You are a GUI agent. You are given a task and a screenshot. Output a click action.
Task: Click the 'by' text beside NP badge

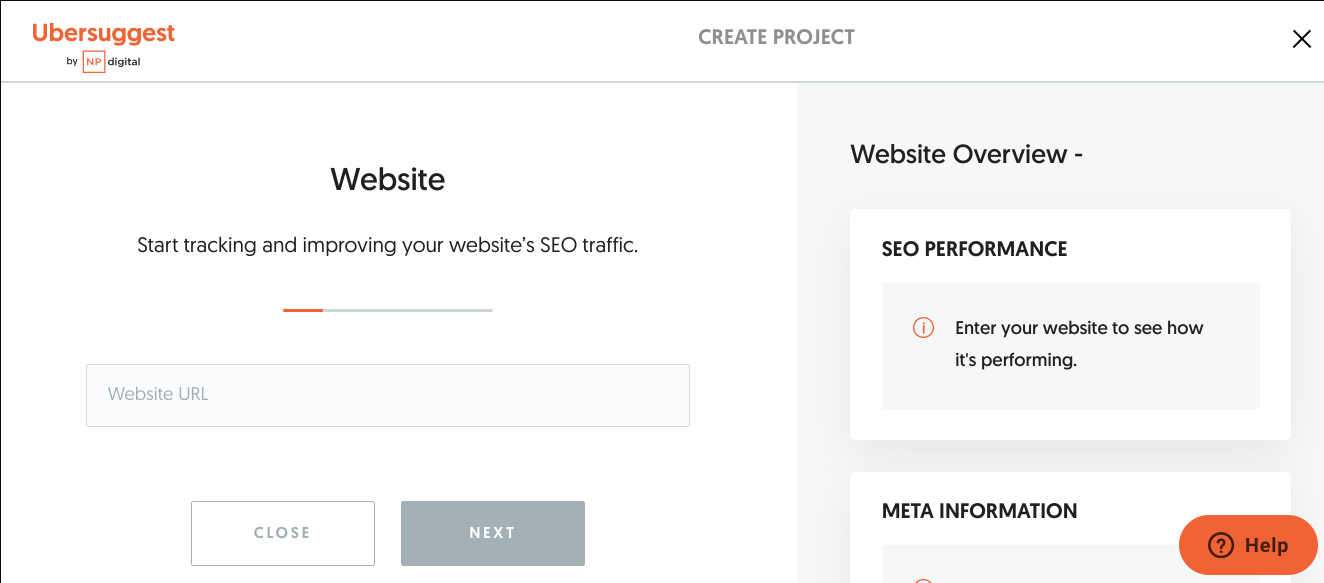72,62
